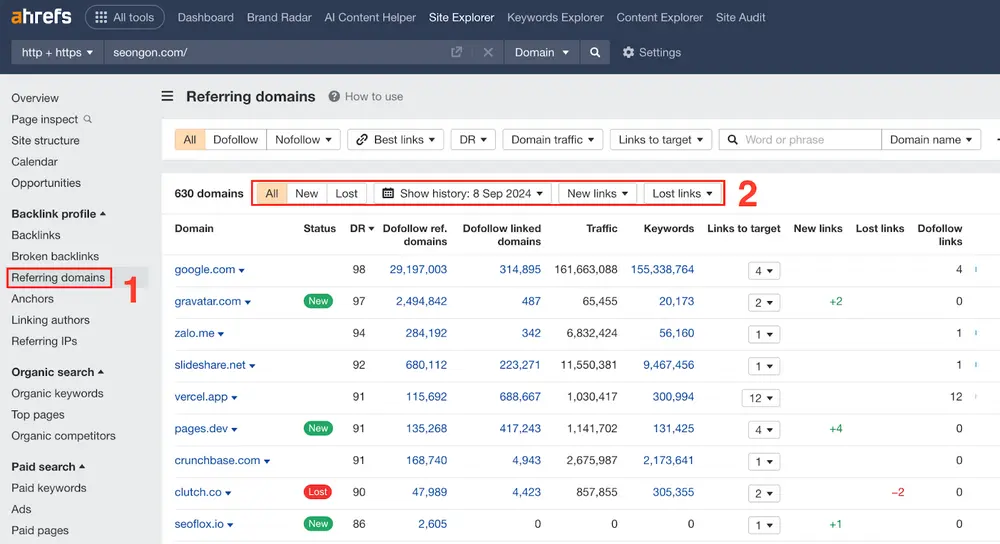This screenshot has width=1000, height=544.
Task: Click the New status badge for pages.dev
Action: pos(318,428)
